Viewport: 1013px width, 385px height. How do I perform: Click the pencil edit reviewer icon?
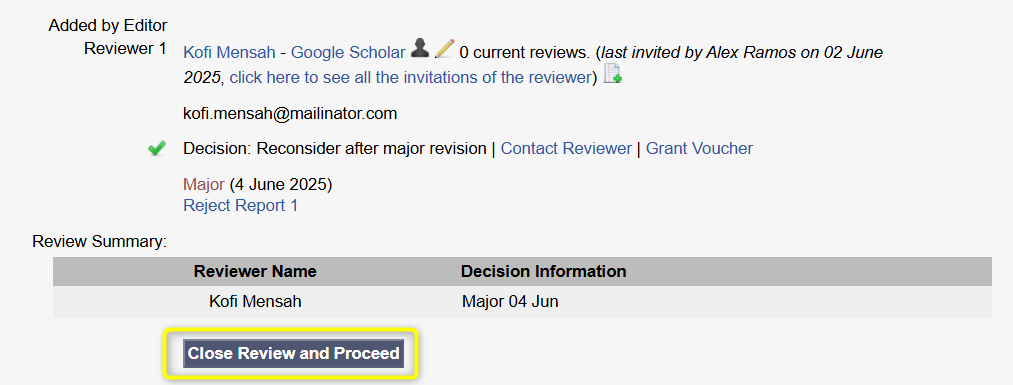[x=444, y=48]
